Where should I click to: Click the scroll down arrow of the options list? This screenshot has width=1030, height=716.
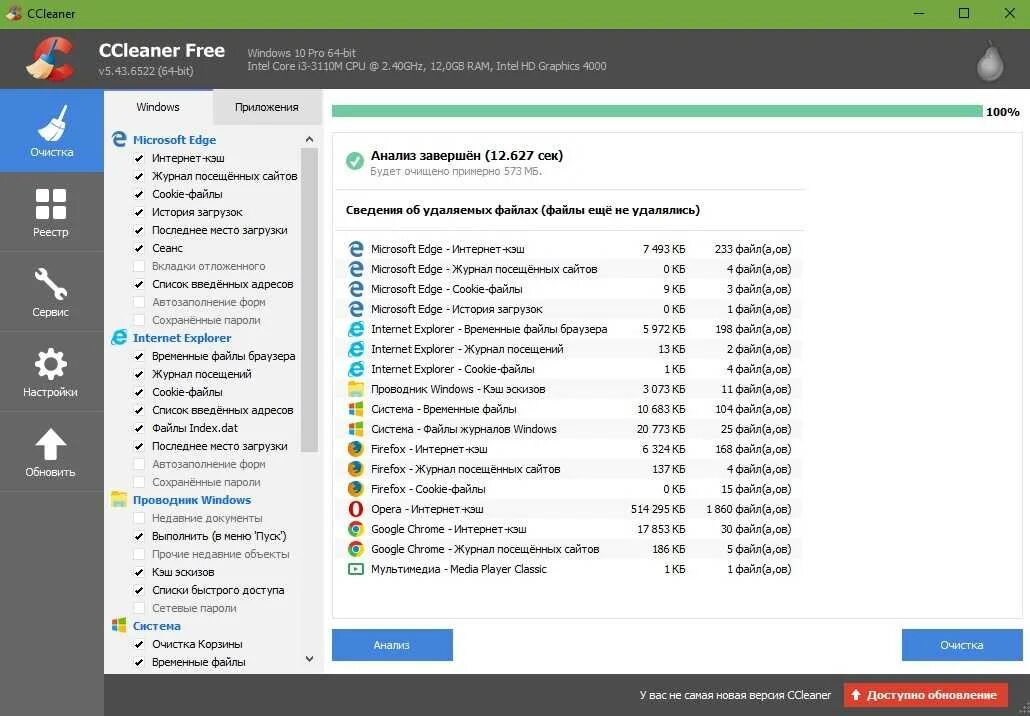click(309, 659)
